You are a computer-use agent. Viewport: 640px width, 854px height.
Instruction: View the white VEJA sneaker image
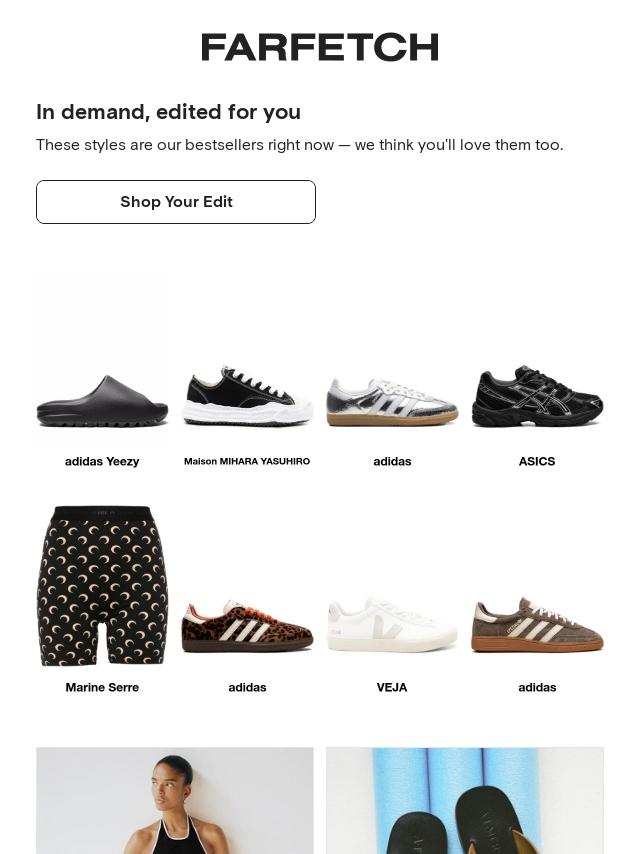[392, 625]
